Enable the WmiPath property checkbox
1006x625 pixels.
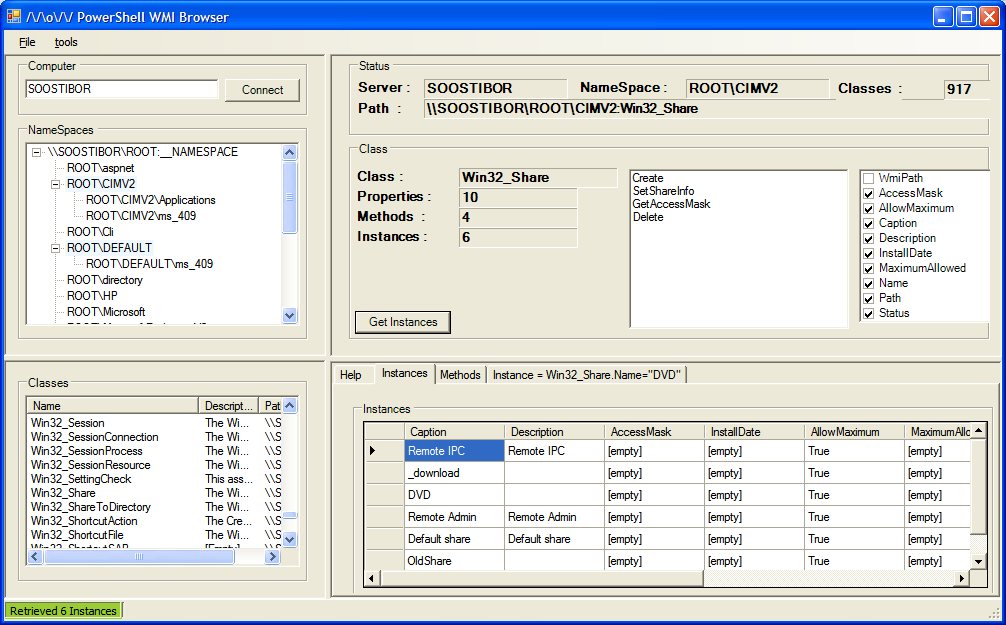(x=868, y=178)
